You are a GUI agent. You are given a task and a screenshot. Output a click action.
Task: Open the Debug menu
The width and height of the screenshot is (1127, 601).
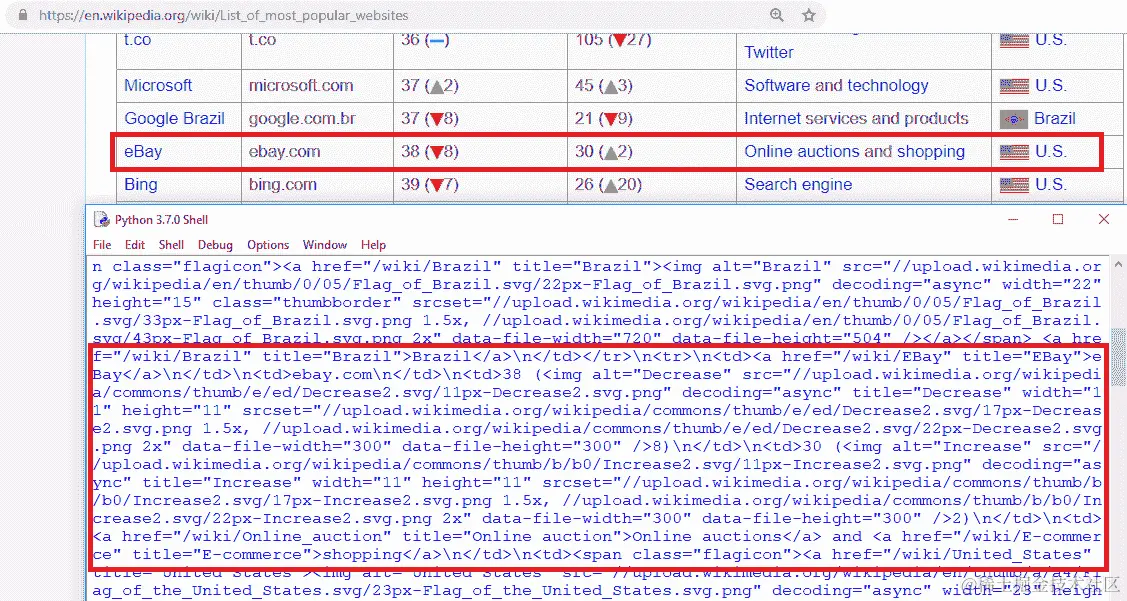tap(215, 244)
